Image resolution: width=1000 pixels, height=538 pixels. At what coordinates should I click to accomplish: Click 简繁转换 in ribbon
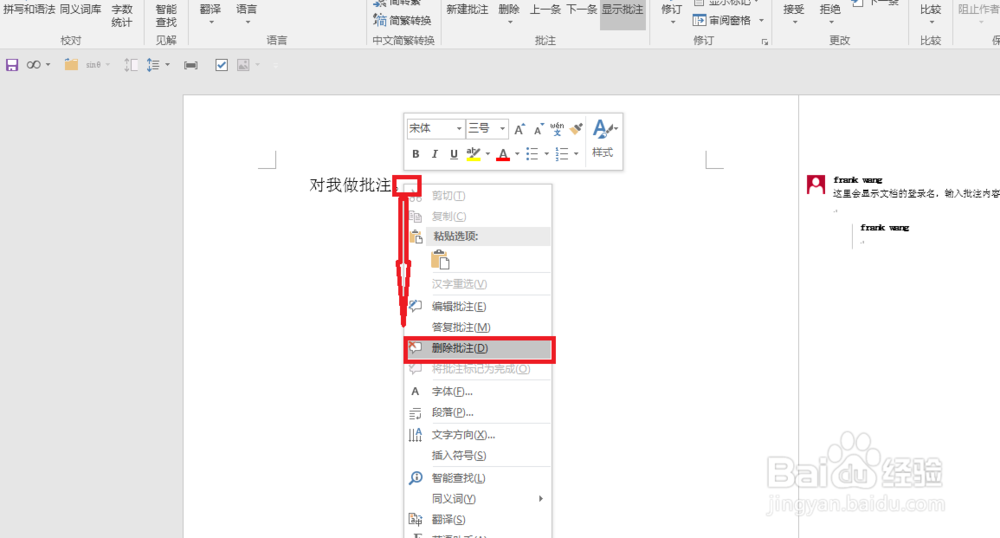(402, 20)
